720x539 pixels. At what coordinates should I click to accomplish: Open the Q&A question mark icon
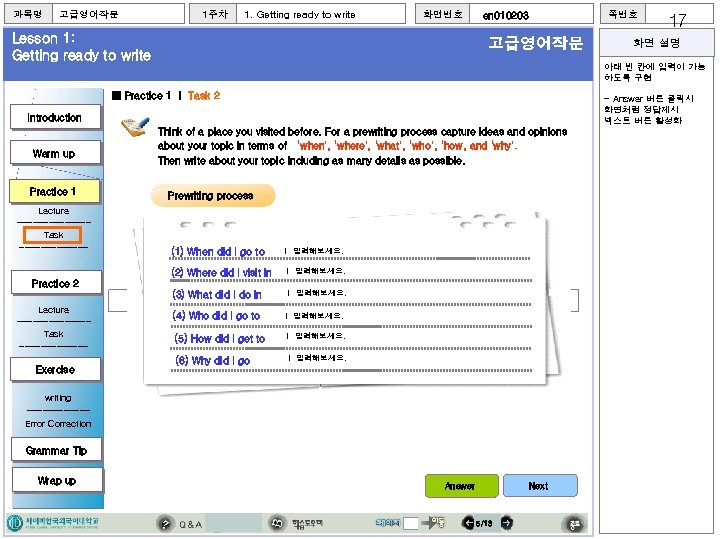(x=165, y=524)
